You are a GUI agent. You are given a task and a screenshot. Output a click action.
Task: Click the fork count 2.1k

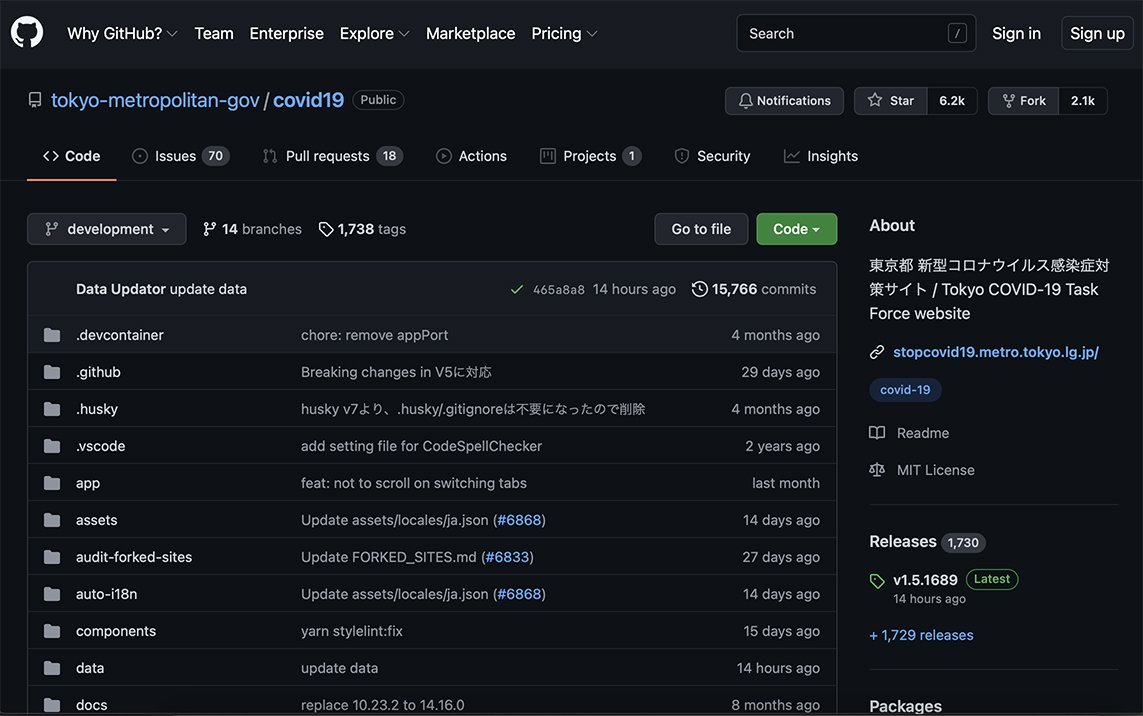1082,101
